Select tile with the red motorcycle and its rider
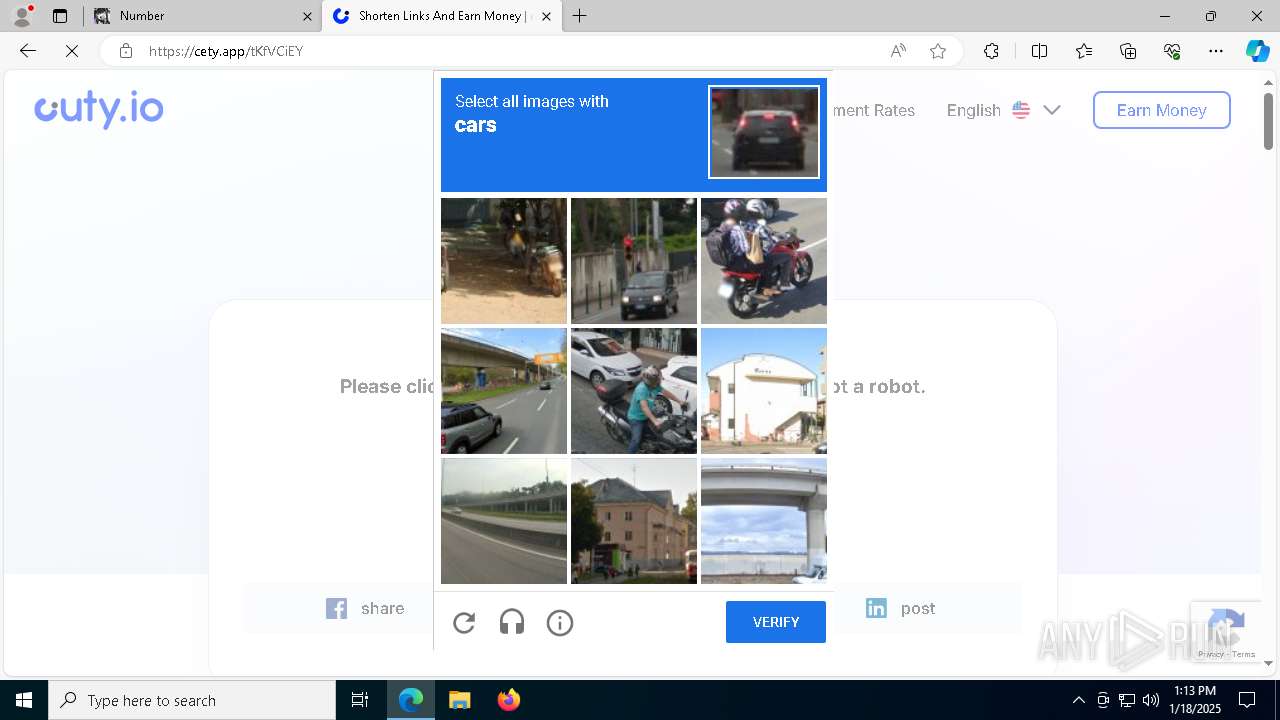This screenshot has height=720, width=1280. point(764,261)
